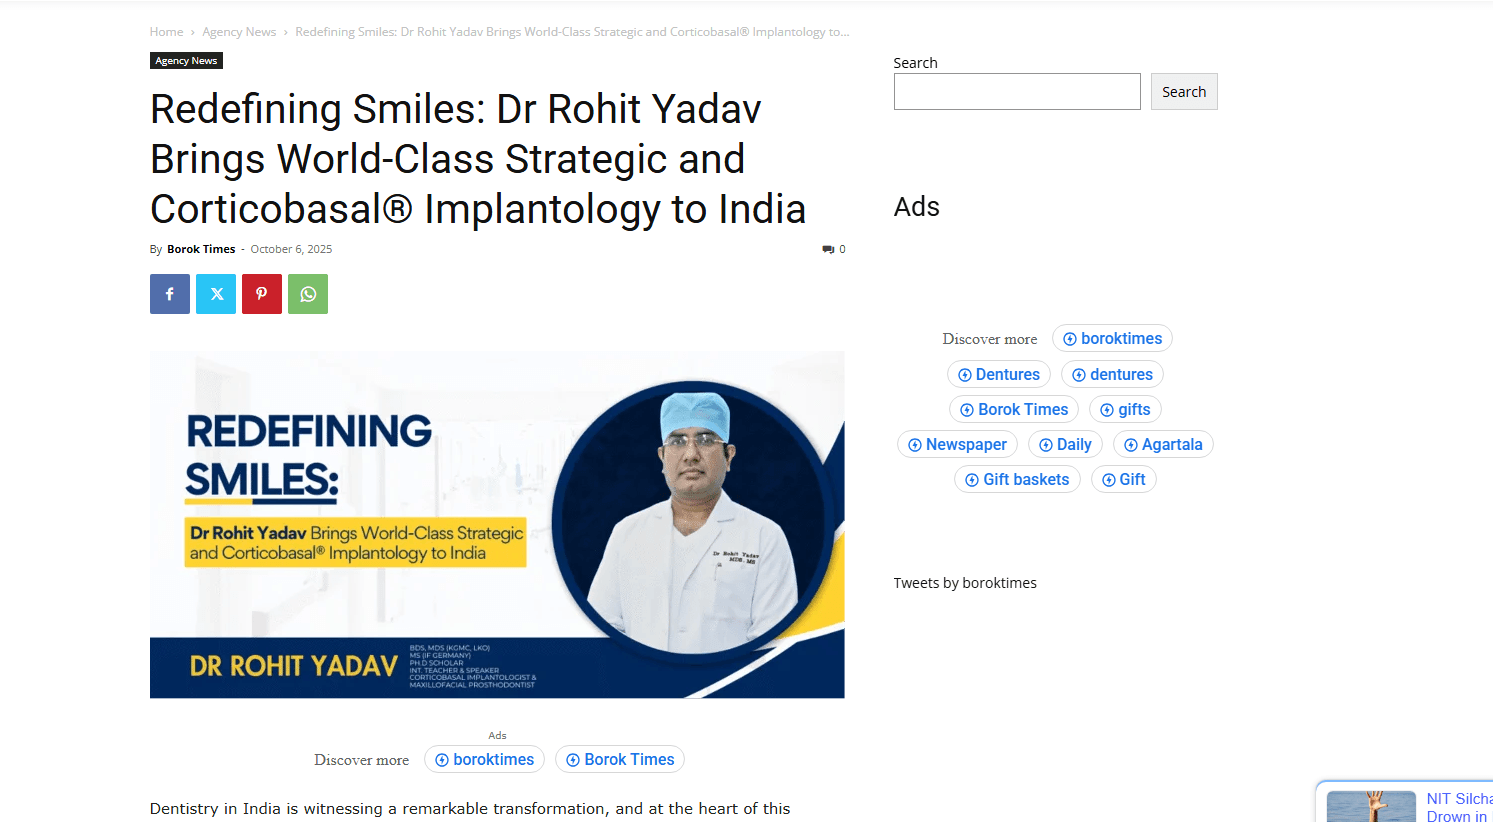This screenshot has height=822, width=1493.
Task: Click the Search button in the sidebar
Action: (x=1184, y=92)
